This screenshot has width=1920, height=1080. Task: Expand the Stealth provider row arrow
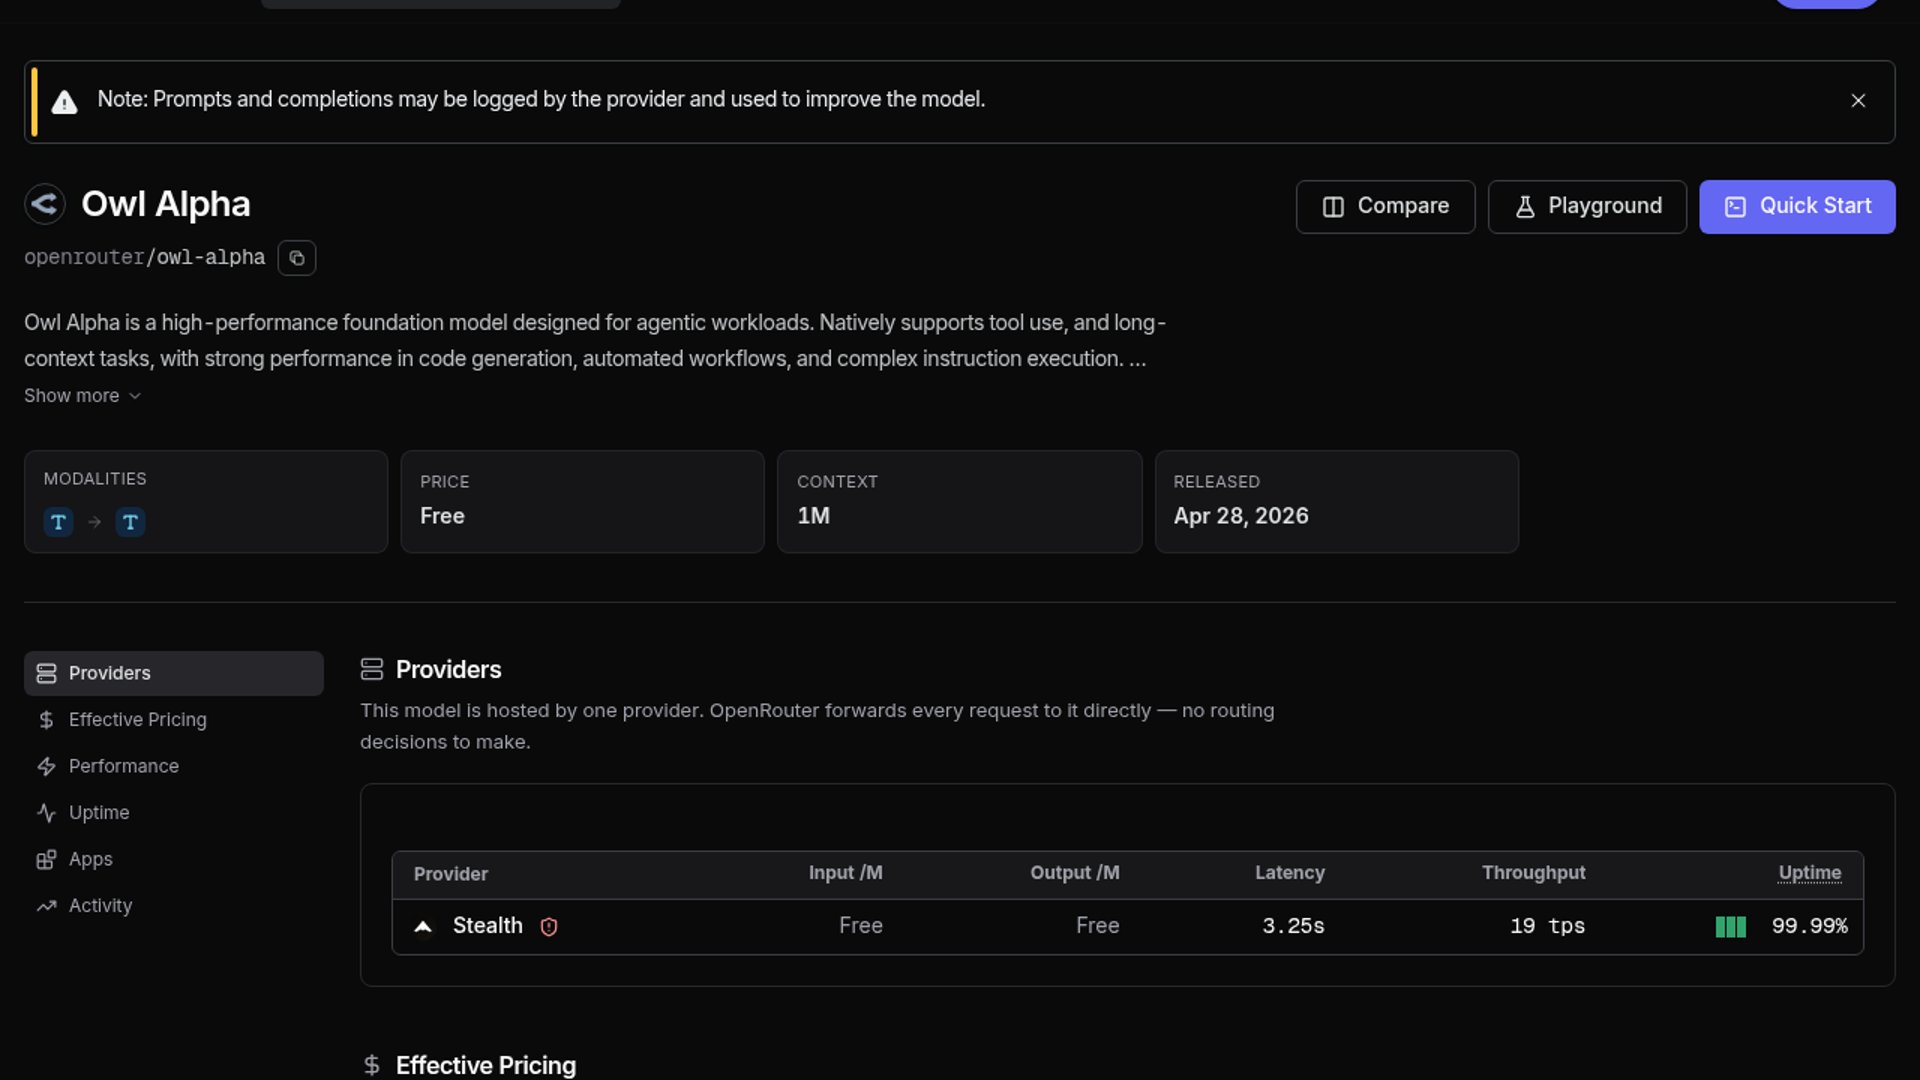click(x=423, y=927)
